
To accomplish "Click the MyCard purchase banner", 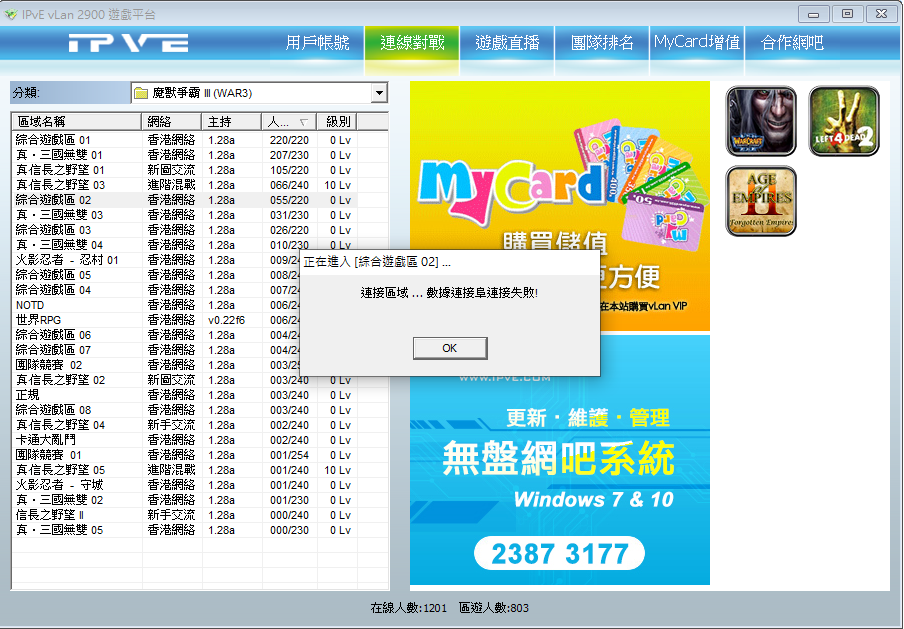I will [x=559, y=160].
